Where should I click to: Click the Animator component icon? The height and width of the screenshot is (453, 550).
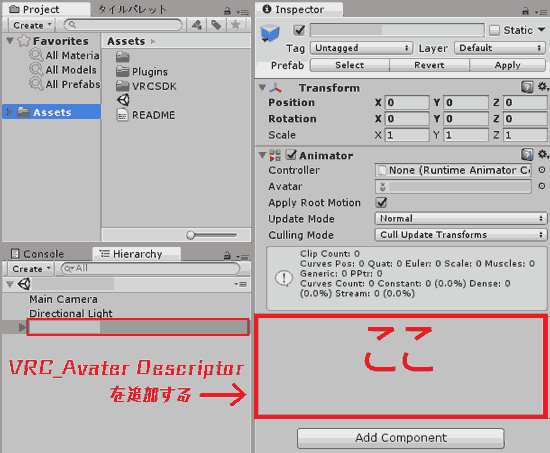pyautogui.click(x=275, y=155)
